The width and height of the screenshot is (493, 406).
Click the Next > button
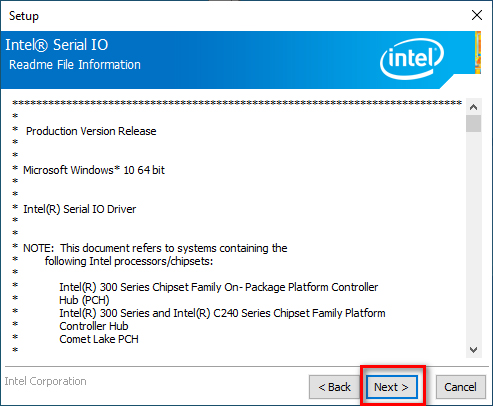pos(392,387)
